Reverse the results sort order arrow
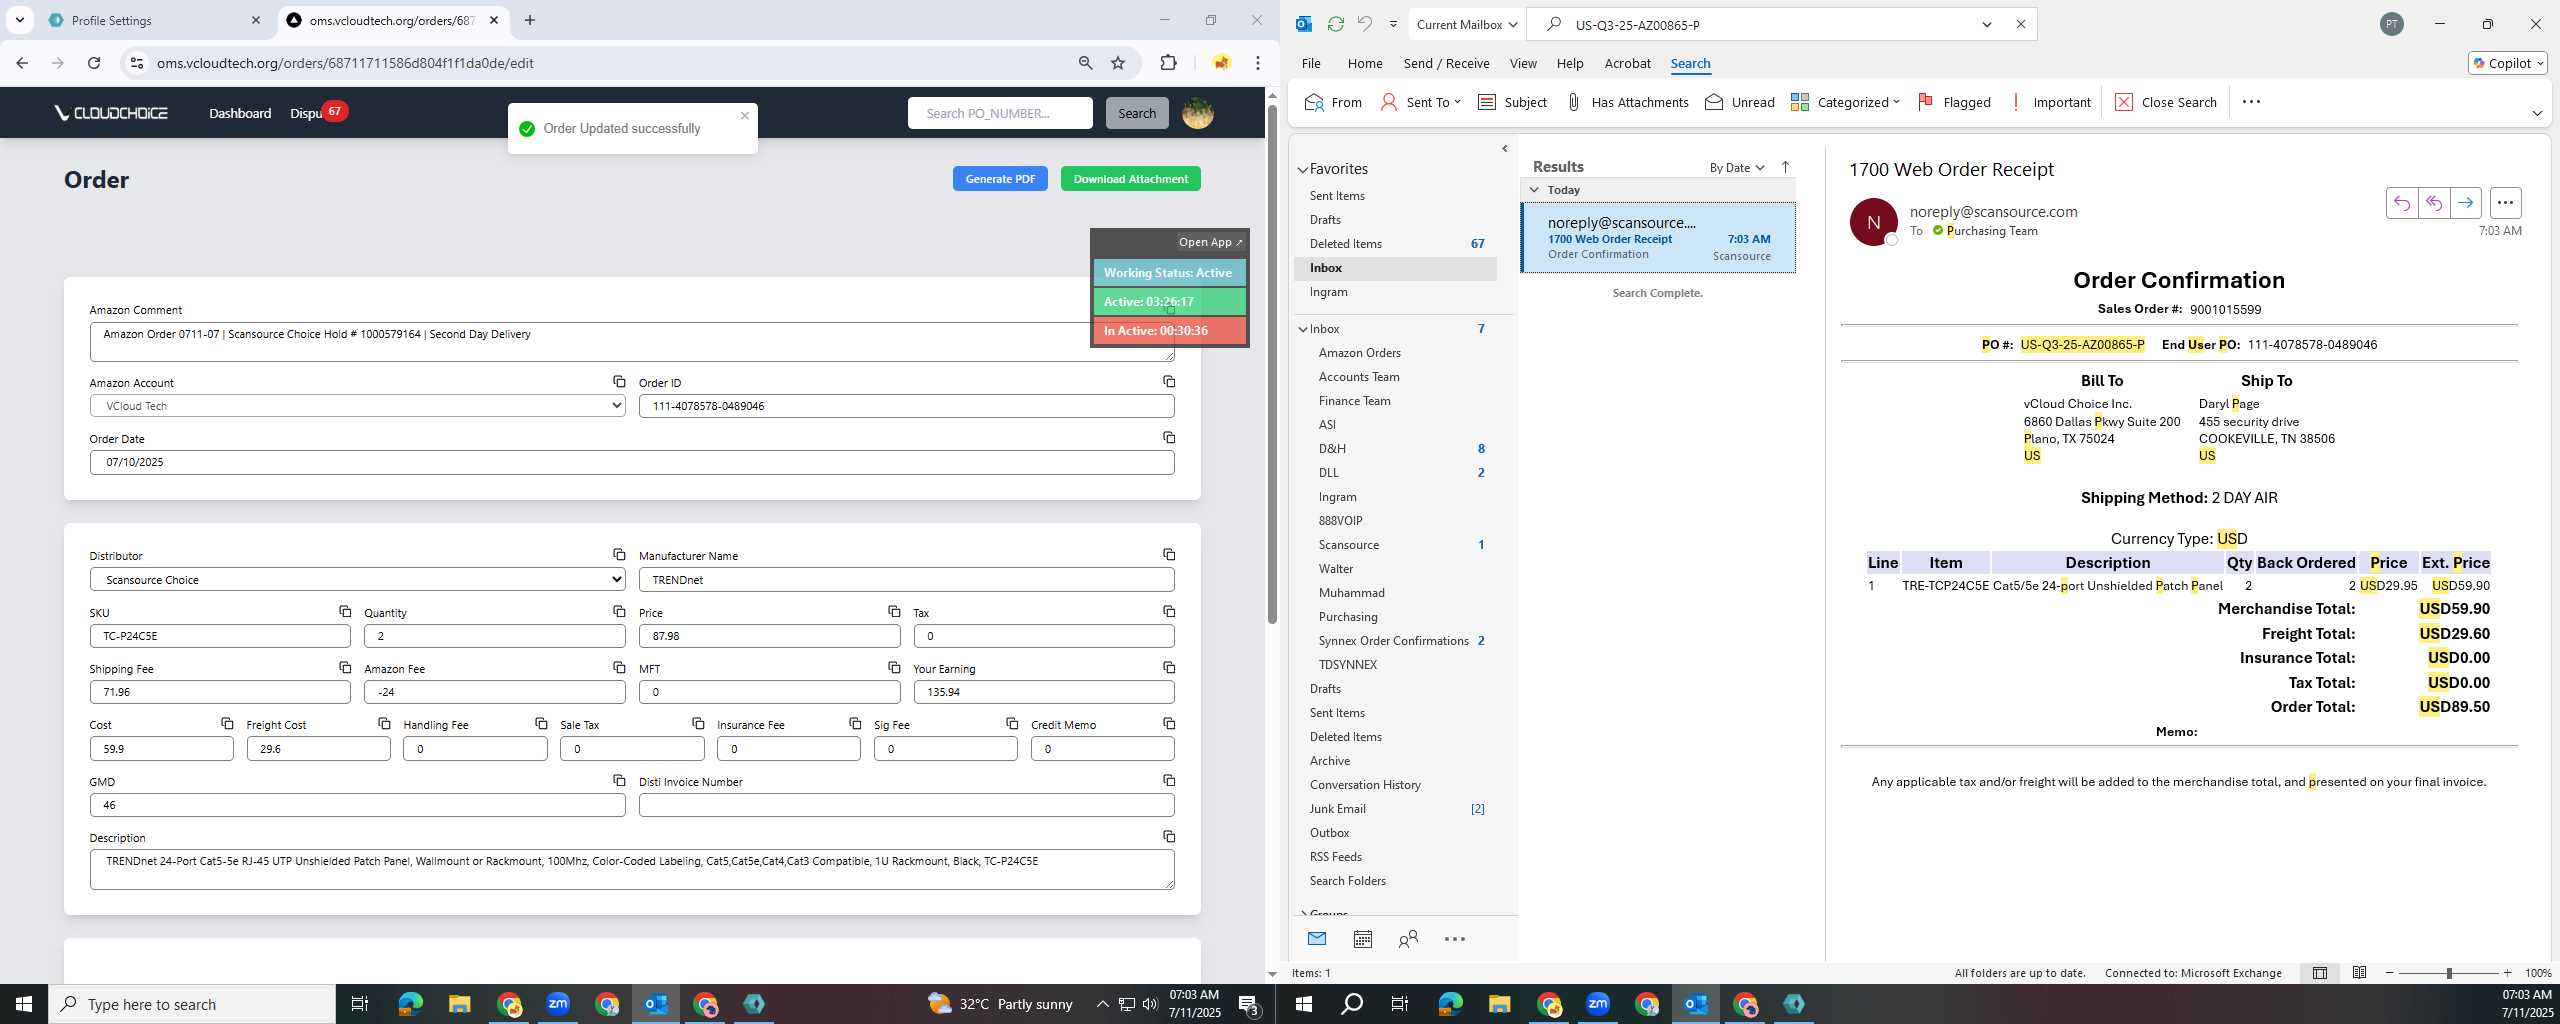The height and width of the screenshot is (1024, 2560). tap(1785, 167)
